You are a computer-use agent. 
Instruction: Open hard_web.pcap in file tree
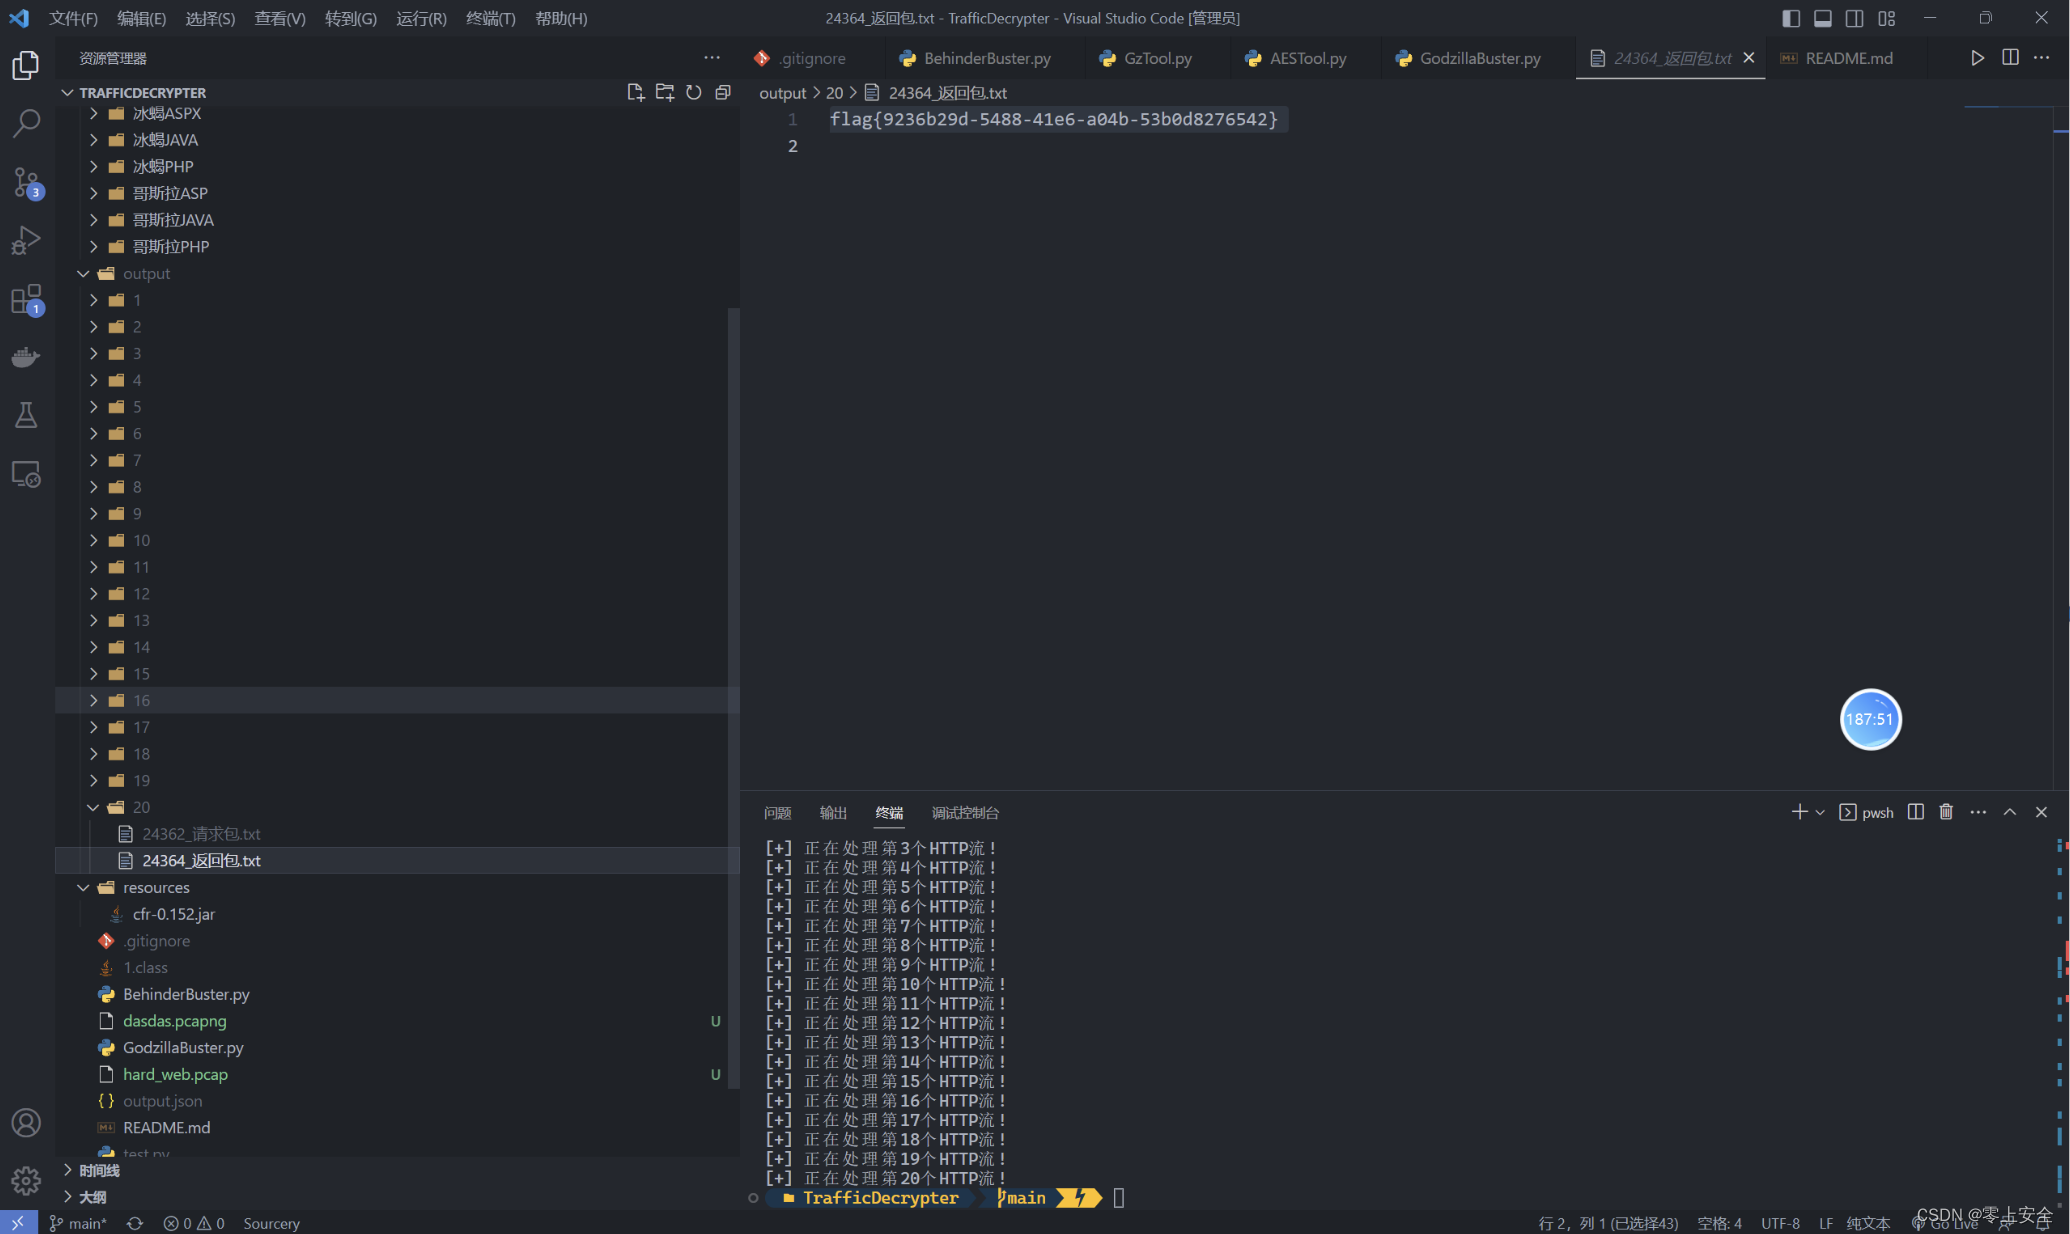[175, 1074]
